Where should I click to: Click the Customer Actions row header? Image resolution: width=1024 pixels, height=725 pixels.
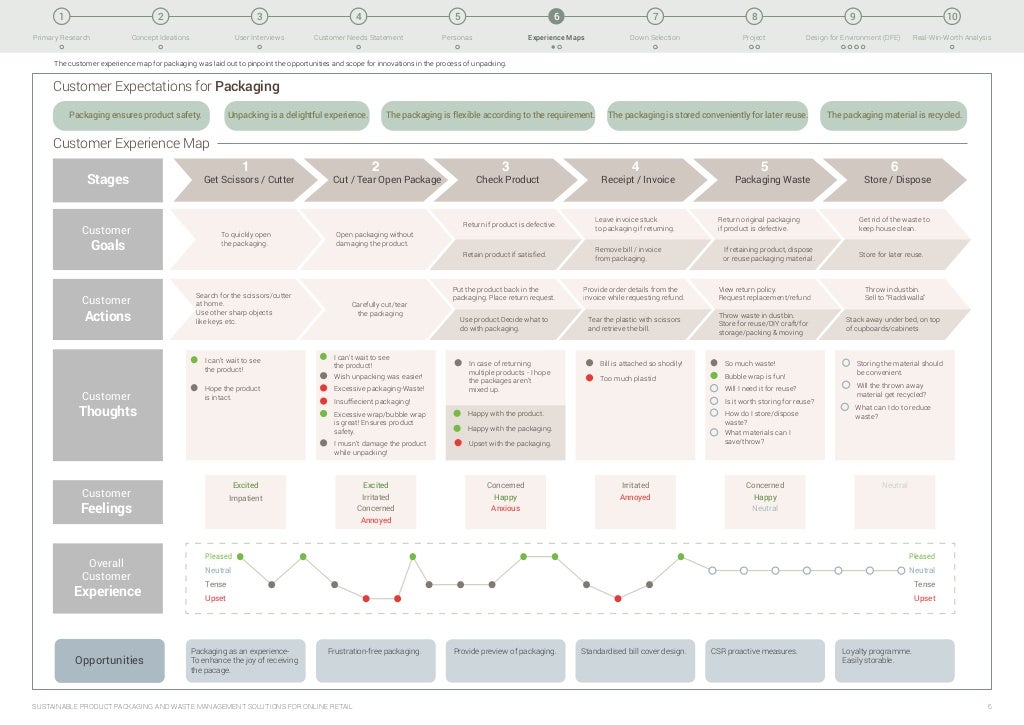tap(108, 309)
